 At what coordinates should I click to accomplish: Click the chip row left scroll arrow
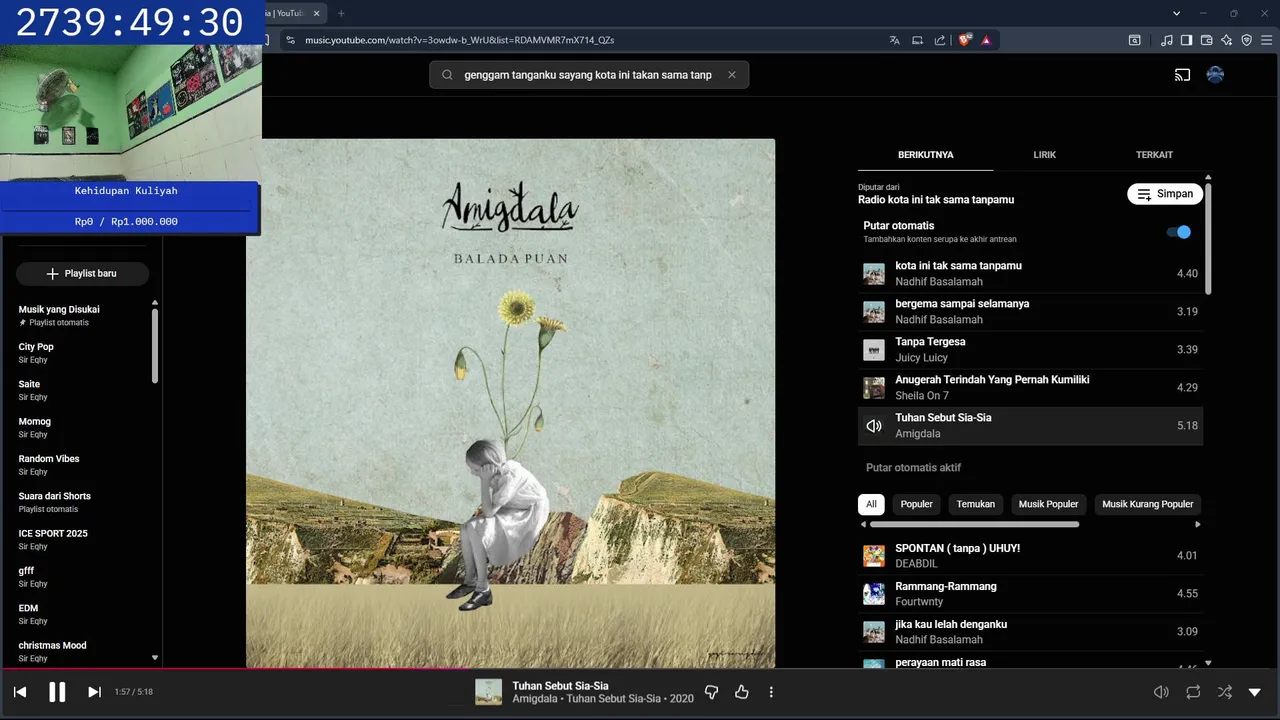[x=864, y=524]
